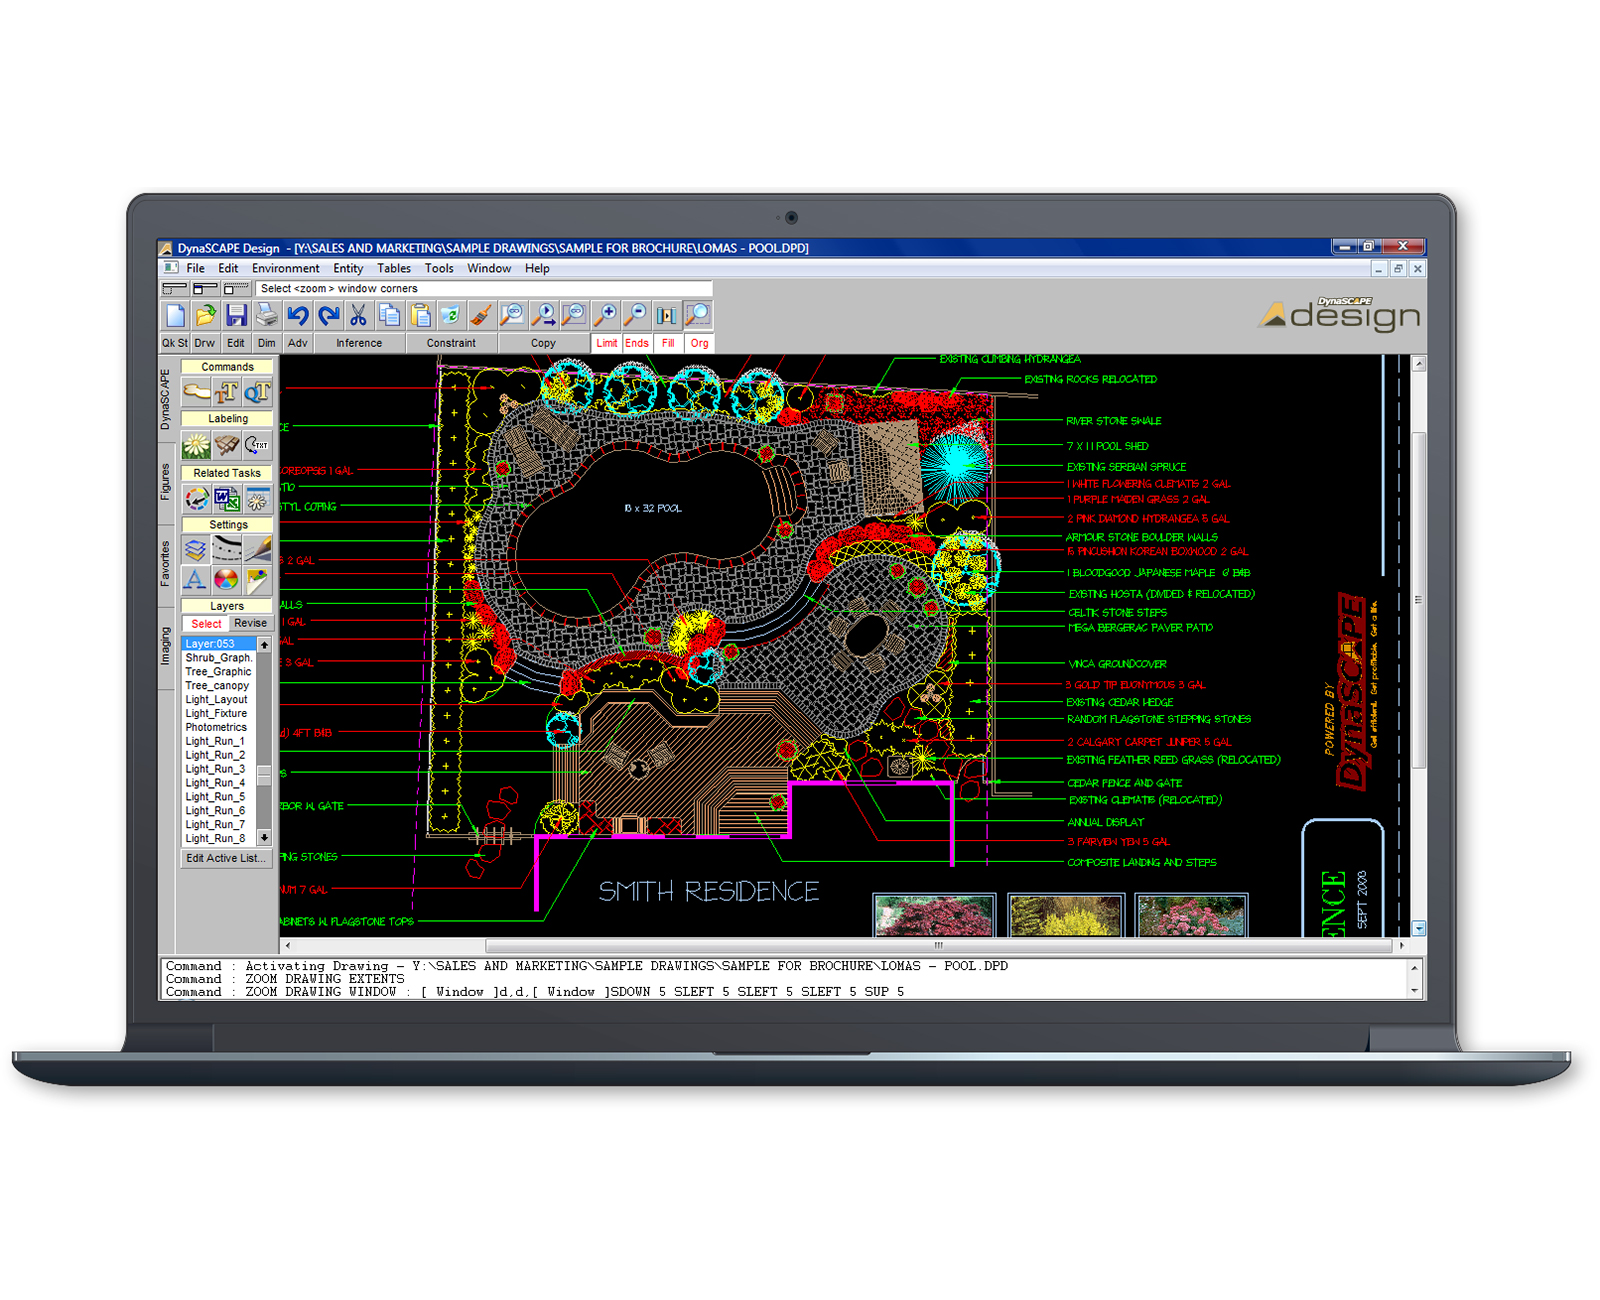Open the Environment menu

(285, 268)
